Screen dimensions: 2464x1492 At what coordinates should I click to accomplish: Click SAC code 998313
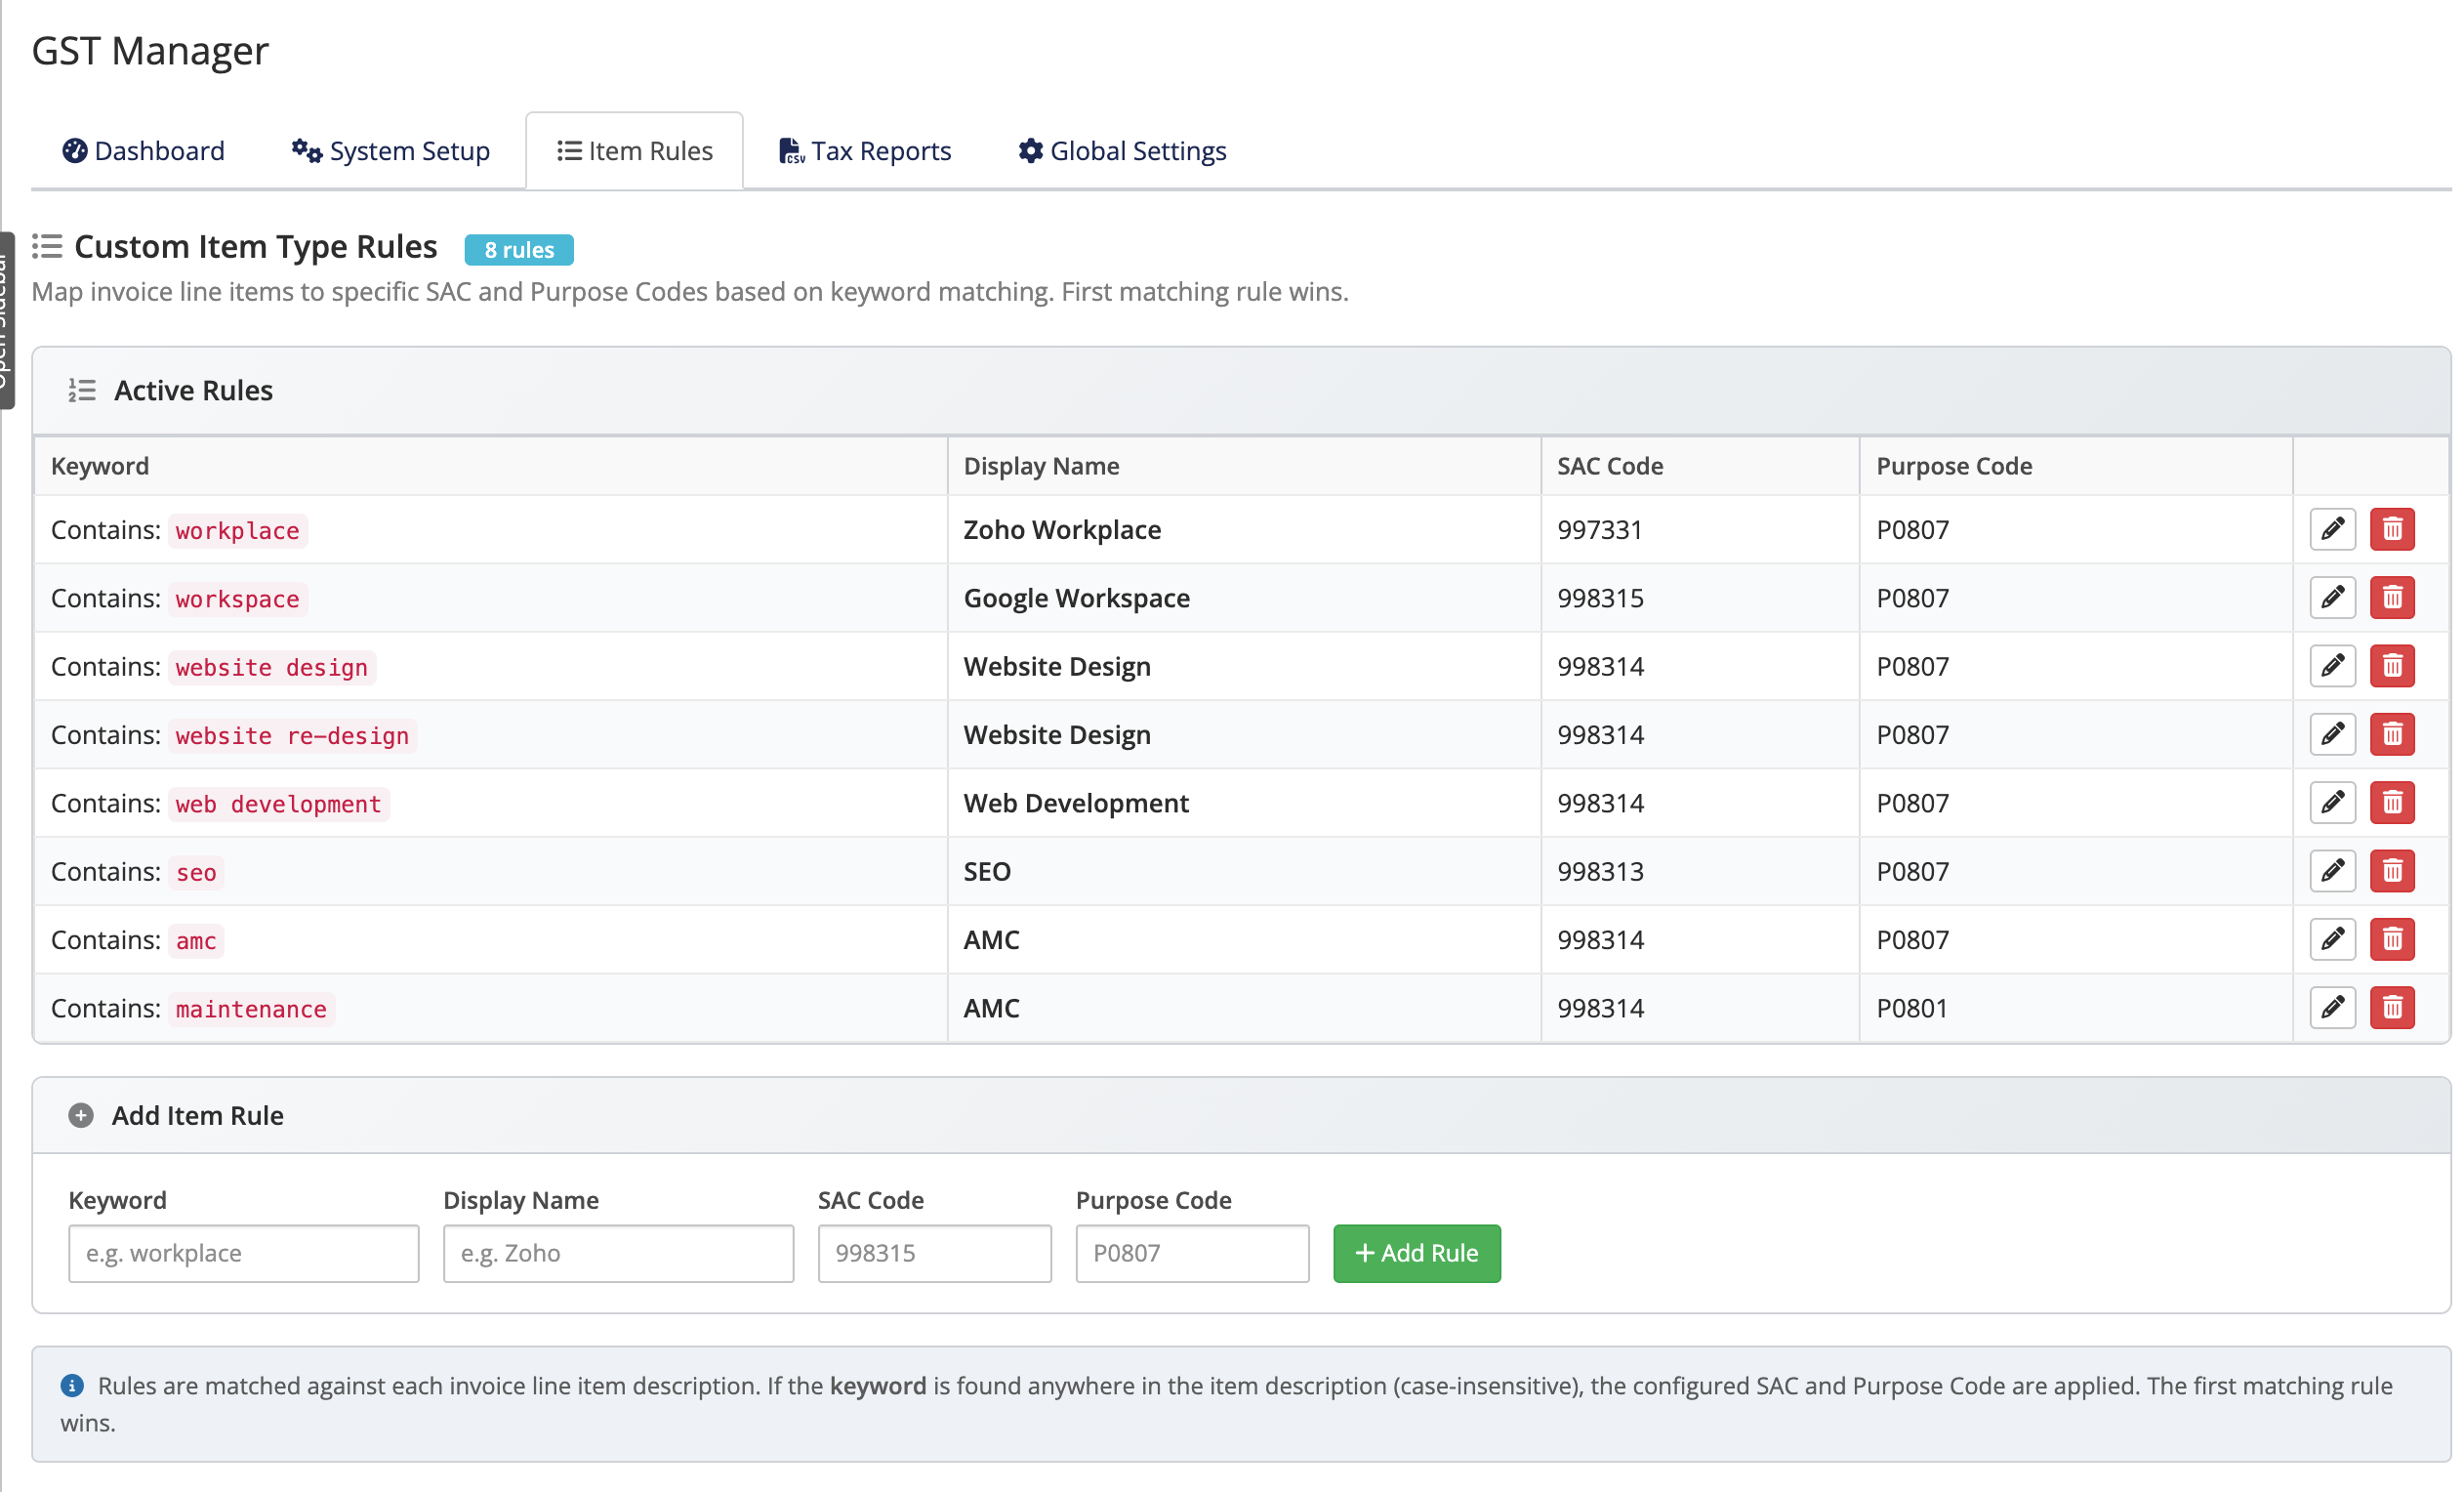point(1600,871)
